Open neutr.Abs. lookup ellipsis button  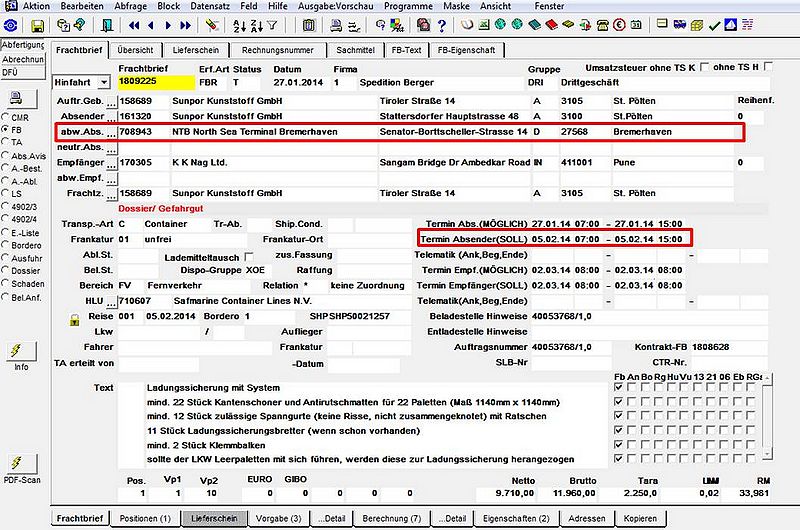[x=111, y=148]
